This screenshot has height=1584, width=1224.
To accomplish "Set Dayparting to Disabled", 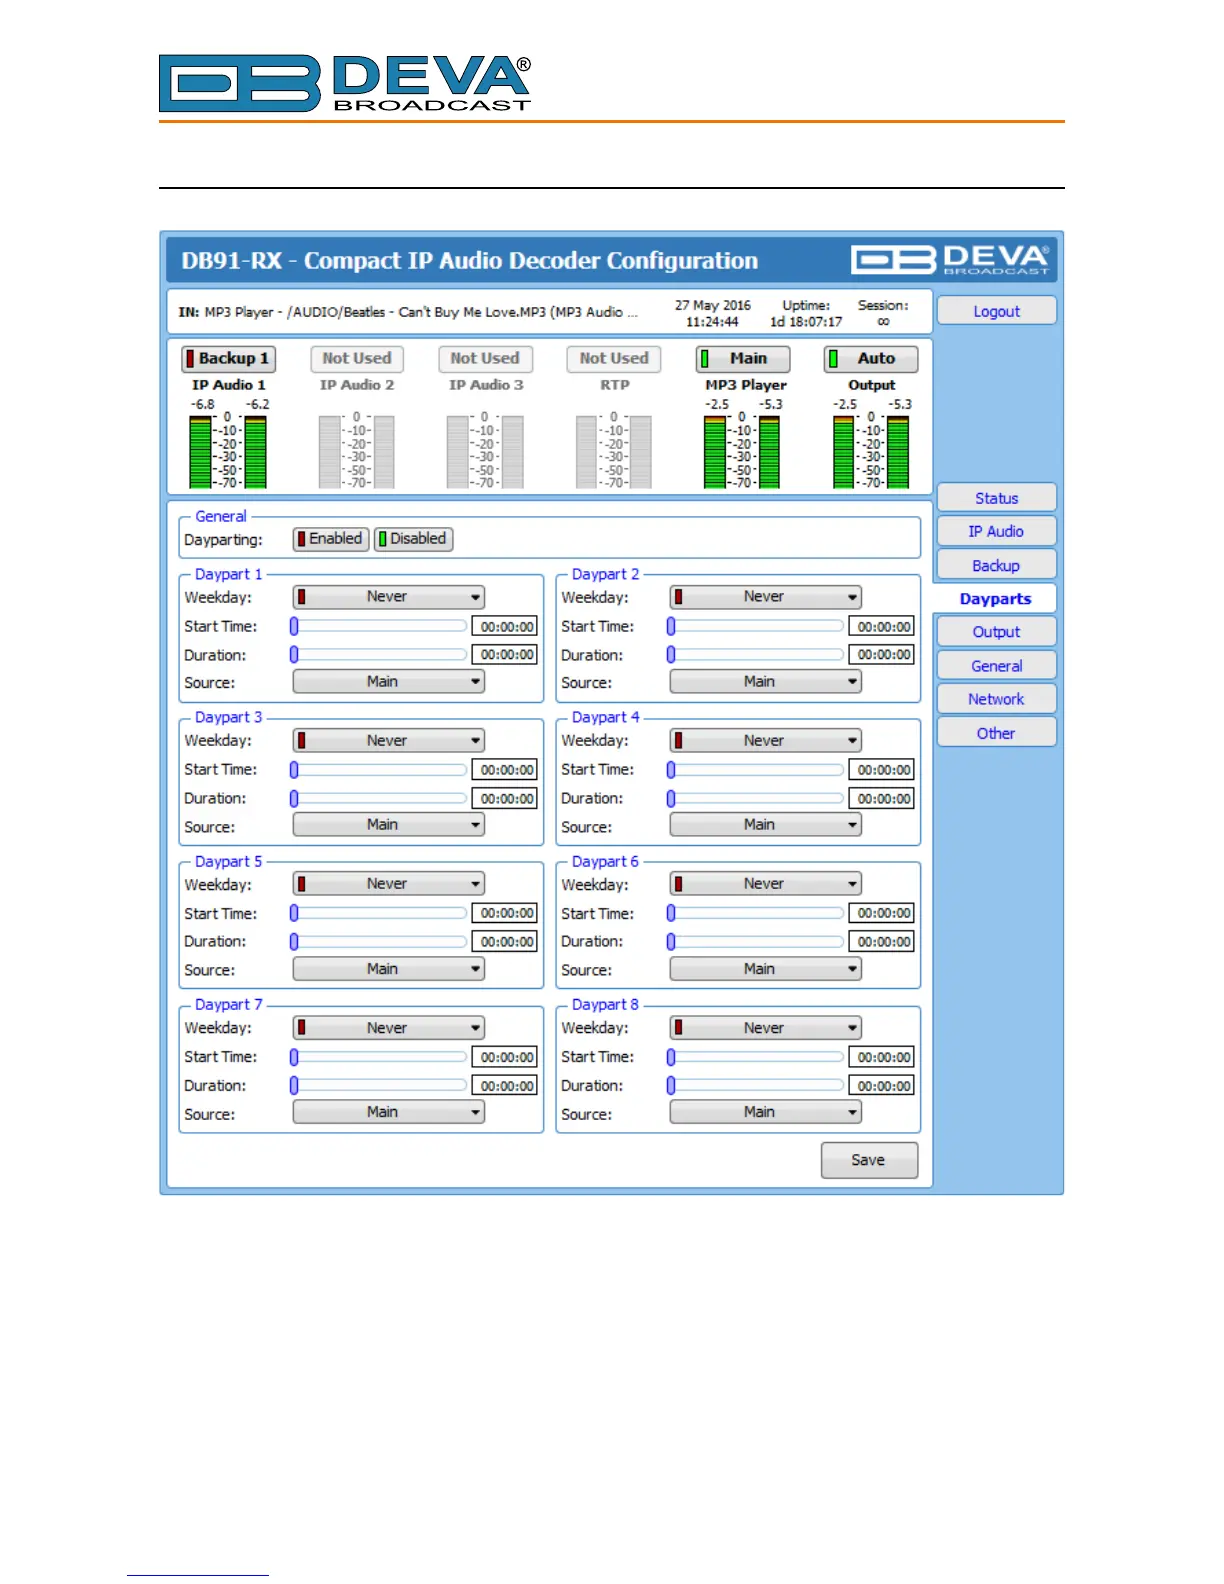I will tap(413, 539).
